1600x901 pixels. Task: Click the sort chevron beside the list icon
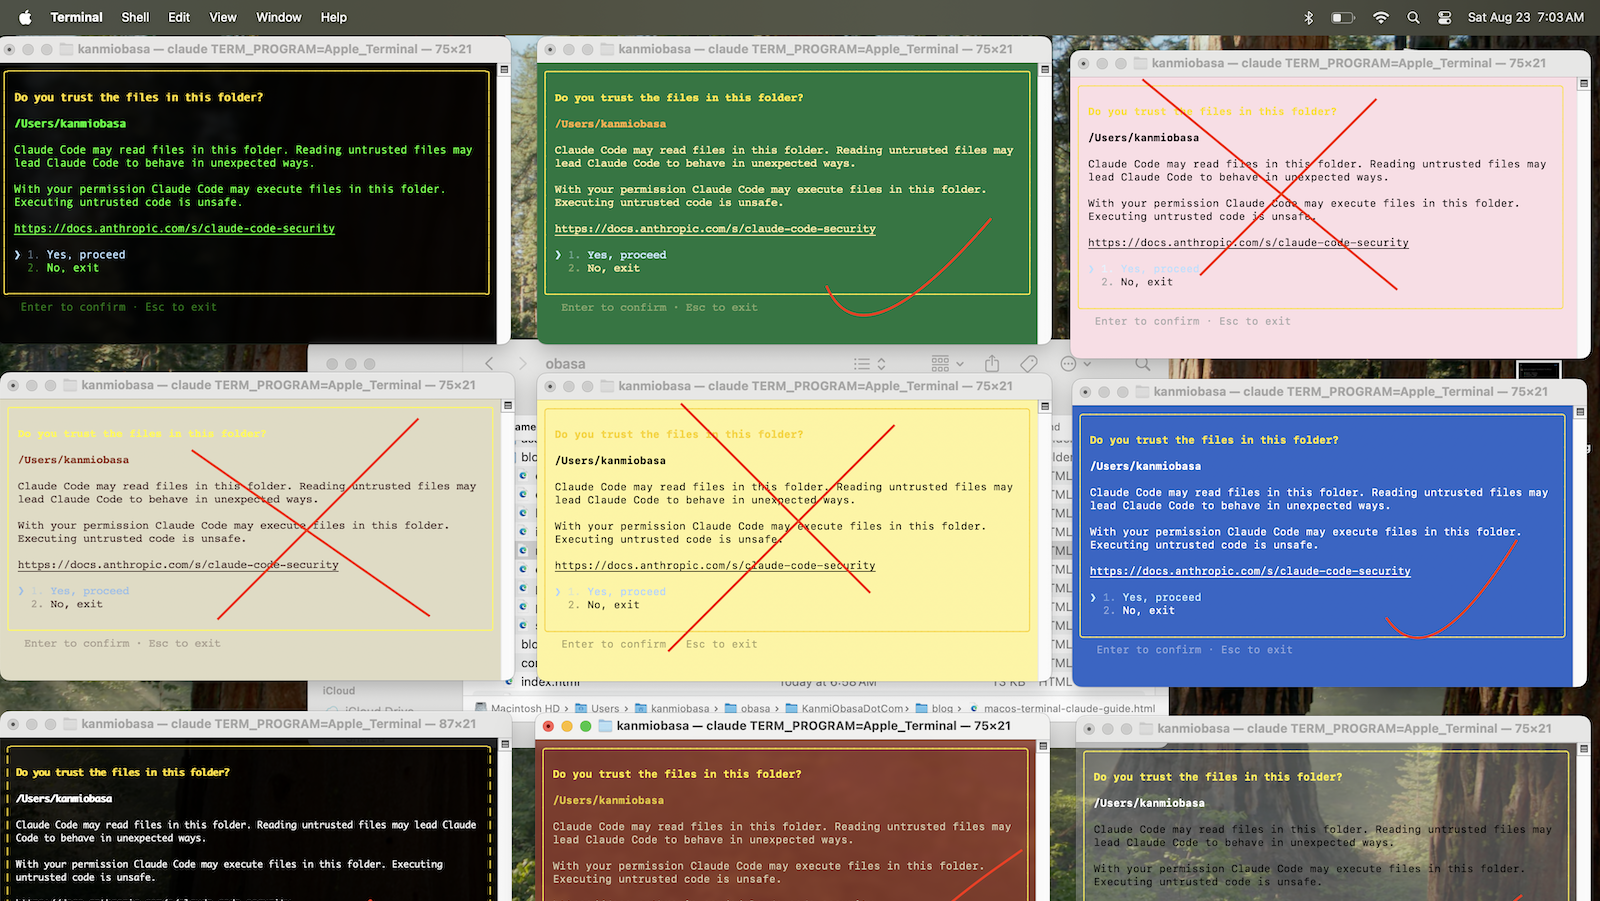[x=881, y=364]
